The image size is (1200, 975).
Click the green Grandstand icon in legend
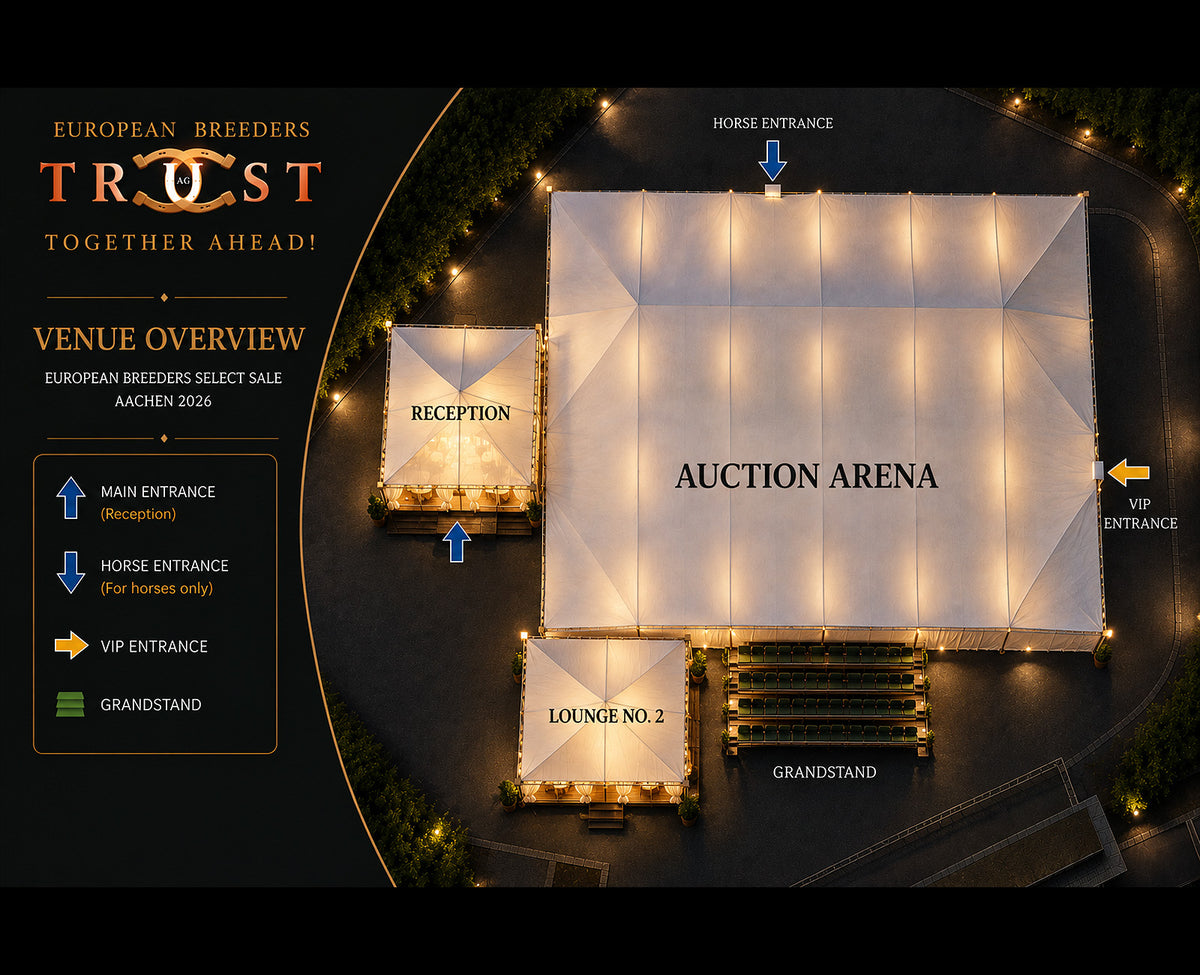point(71,705)
